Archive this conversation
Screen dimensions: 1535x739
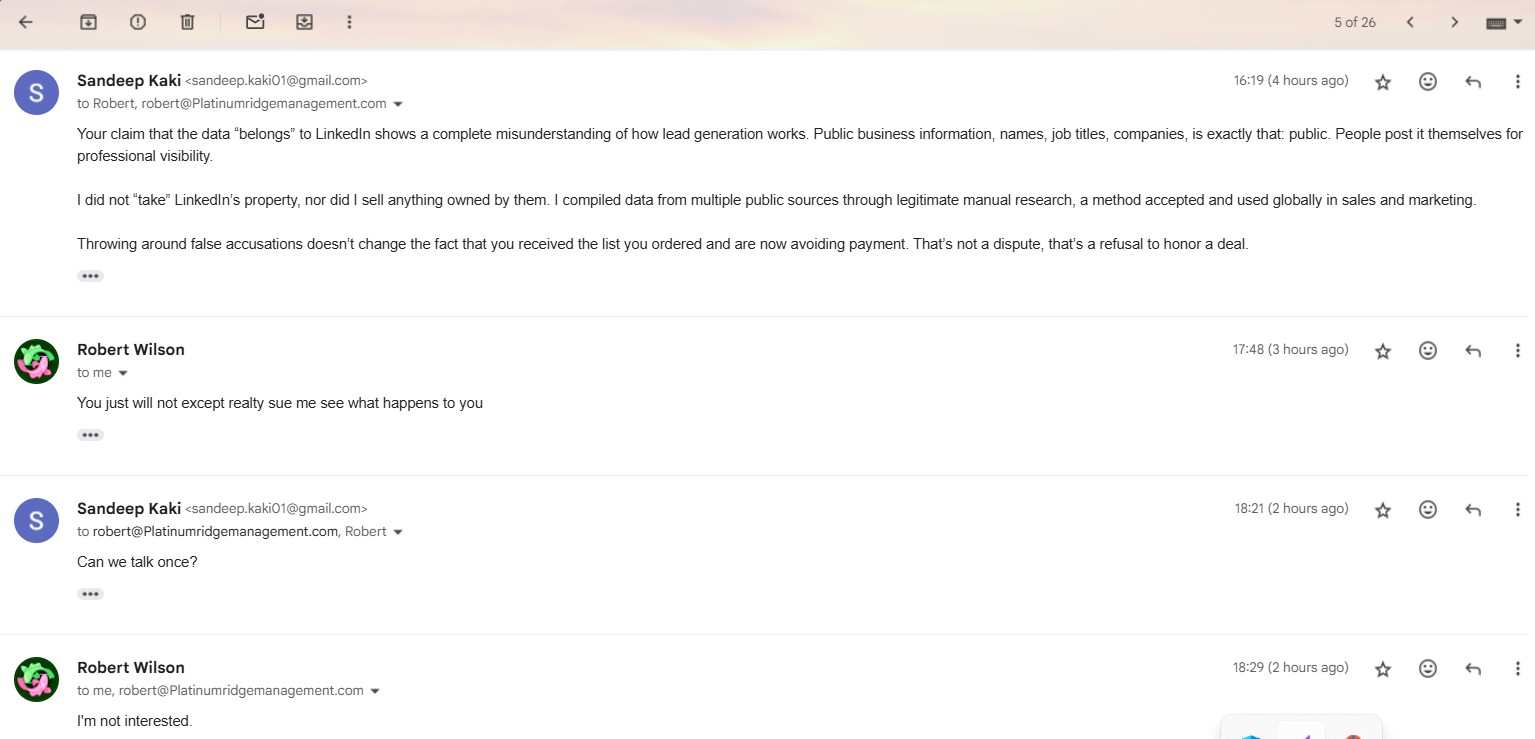(x=88, y=22)
